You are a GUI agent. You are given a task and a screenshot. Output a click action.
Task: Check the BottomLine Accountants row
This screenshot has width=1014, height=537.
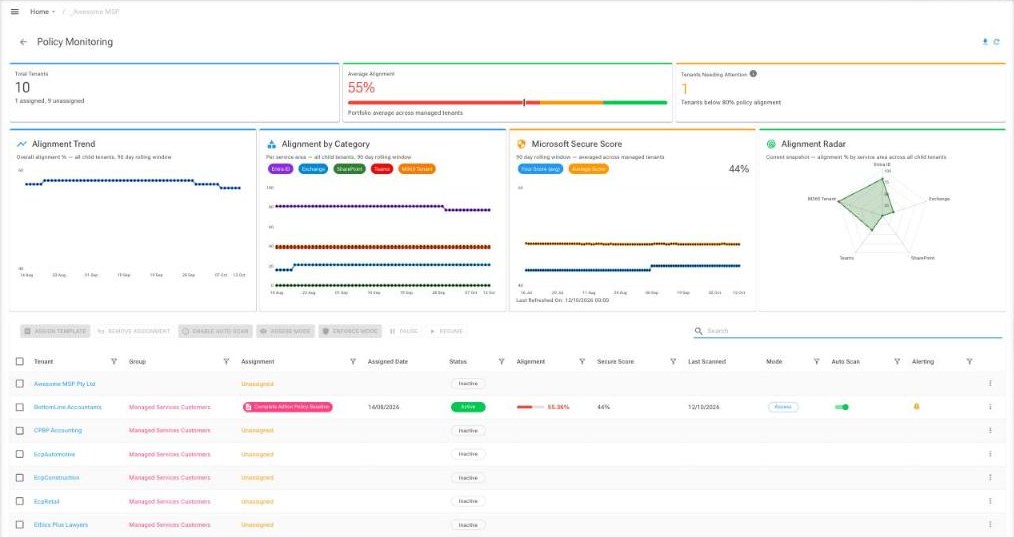pos(19,407)
